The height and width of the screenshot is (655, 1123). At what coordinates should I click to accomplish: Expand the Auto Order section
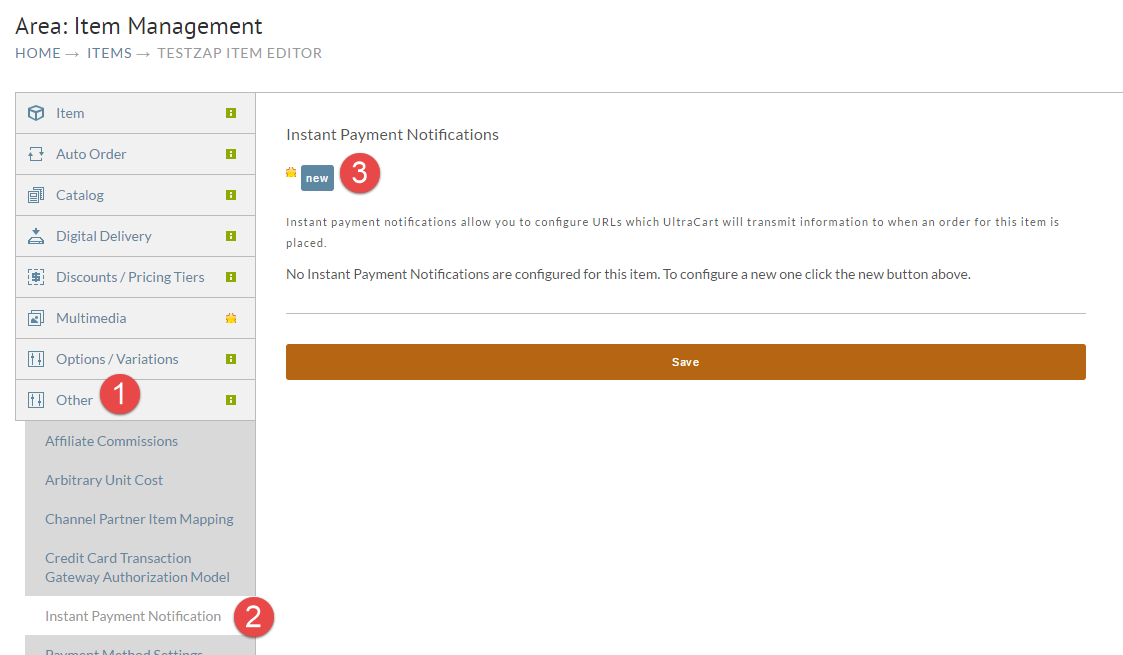(x=135, y=154)
